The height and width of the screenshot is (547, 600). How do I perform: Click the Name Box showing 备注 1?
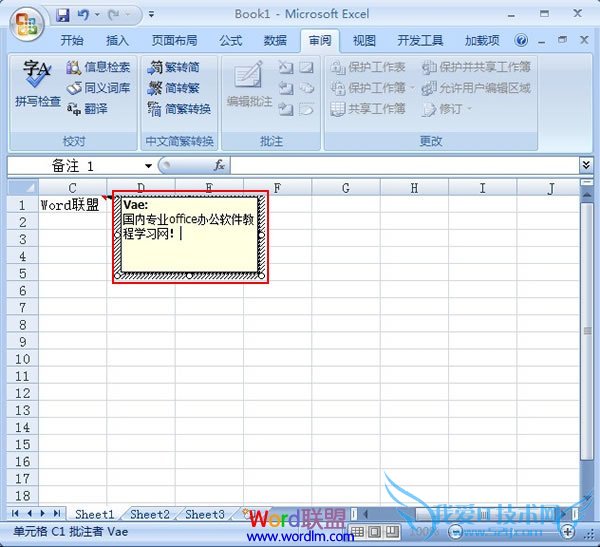coord(75,166)
